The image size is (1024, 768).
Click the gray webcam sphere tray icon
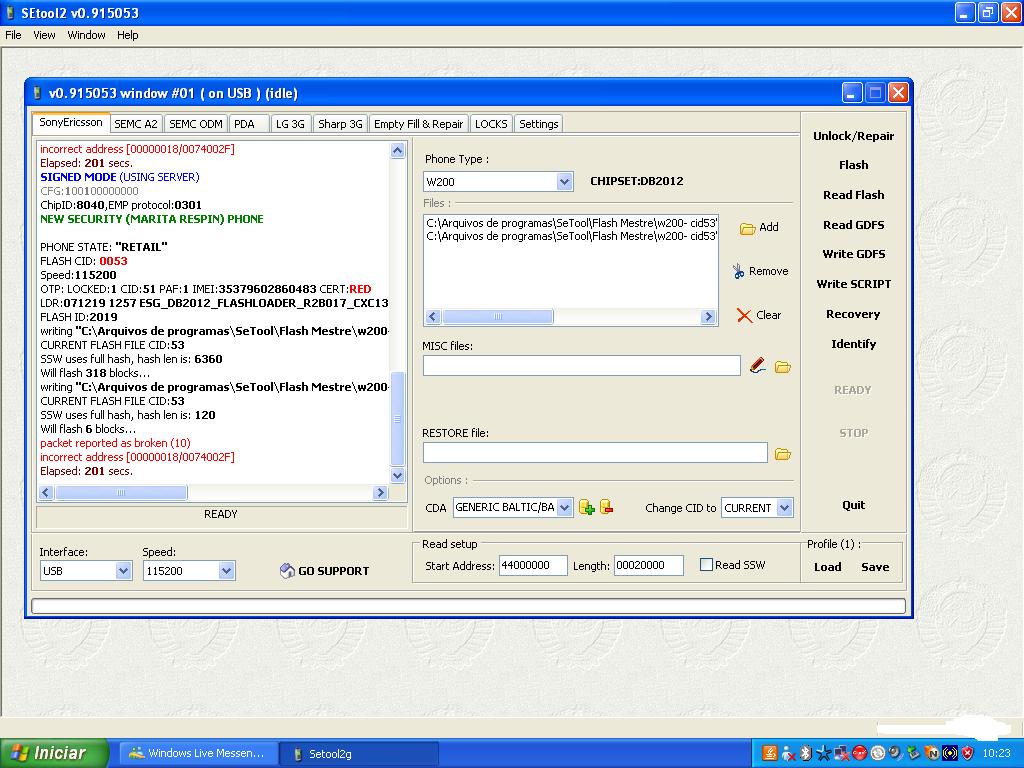click(895, 753)
